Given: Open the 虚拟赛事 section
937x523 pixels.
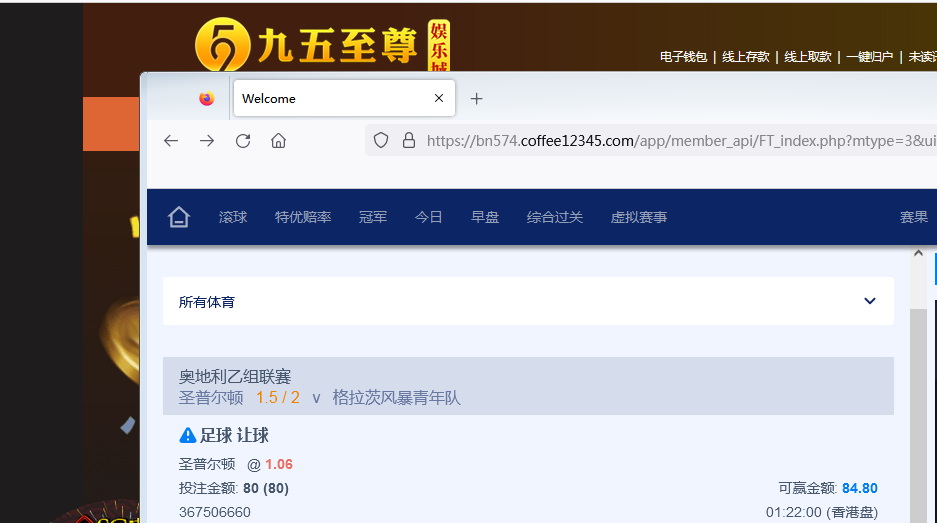Looking at the screenshot, I should (639, 217).
